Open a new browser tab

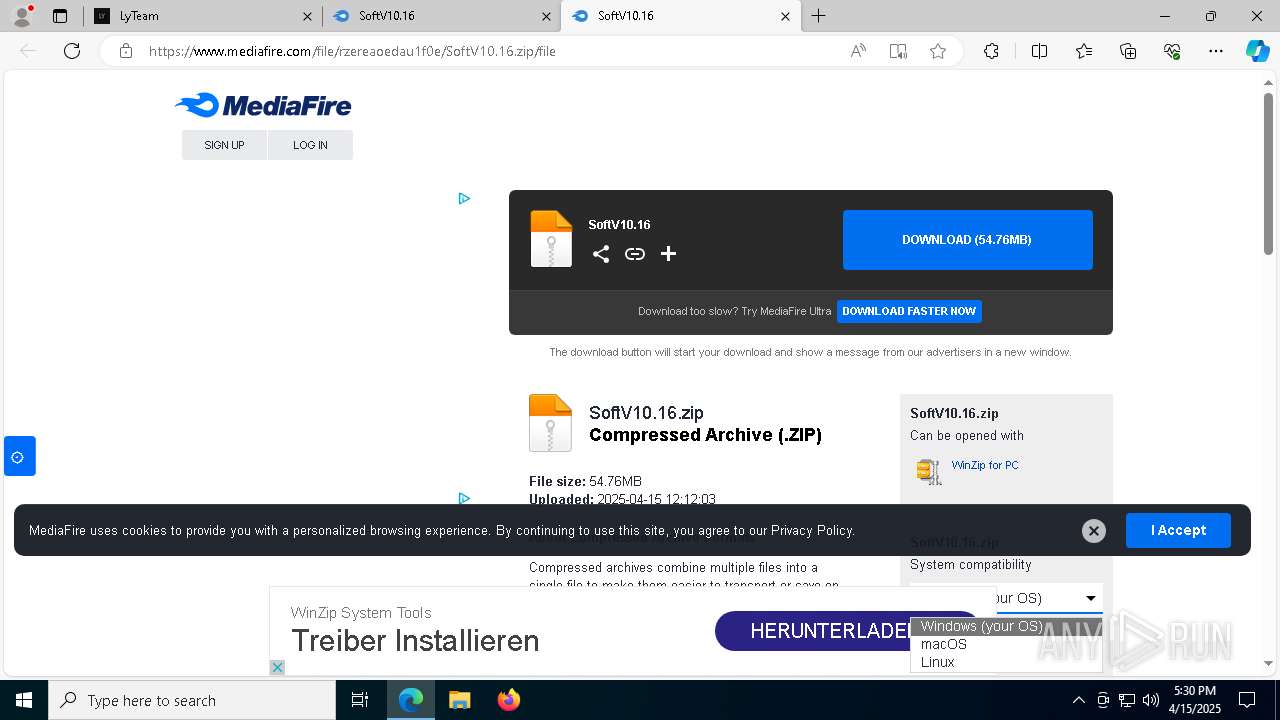[819, 16]
